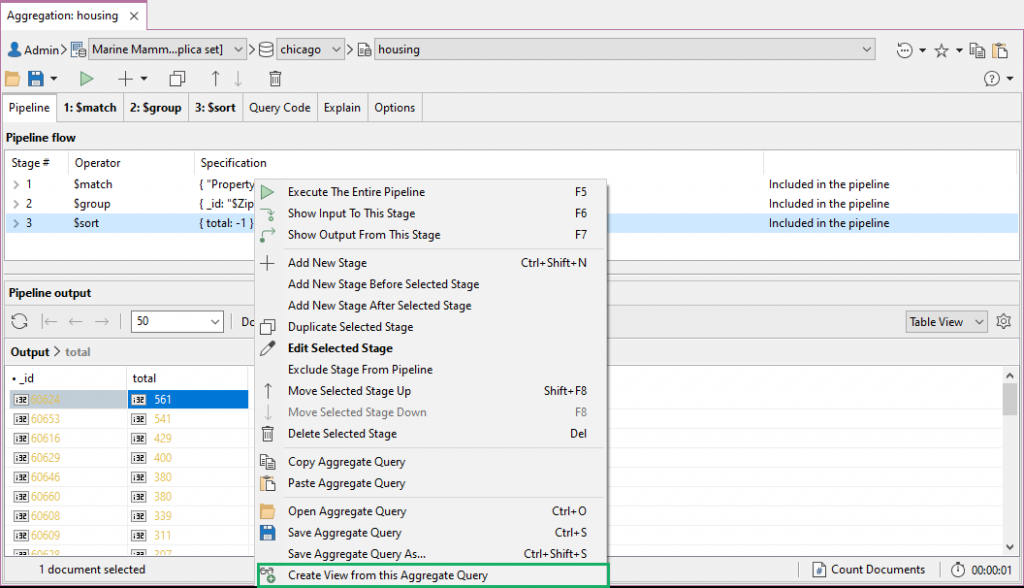
Task: Switch to the Pipeline tab
Action: pyautogui.click(x=29, y=108)
